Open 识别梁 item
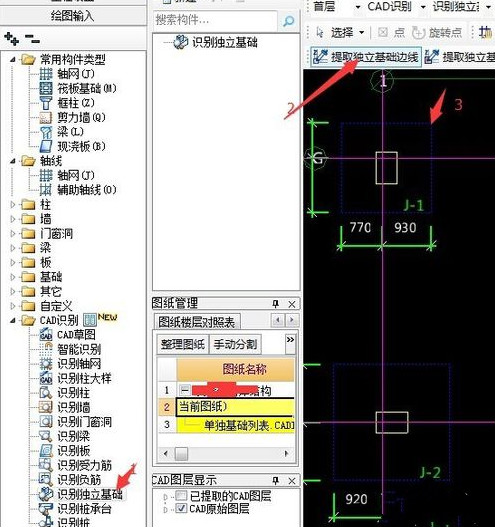The width and height of the screenshot is (495, 527). (x=65, y=436)
